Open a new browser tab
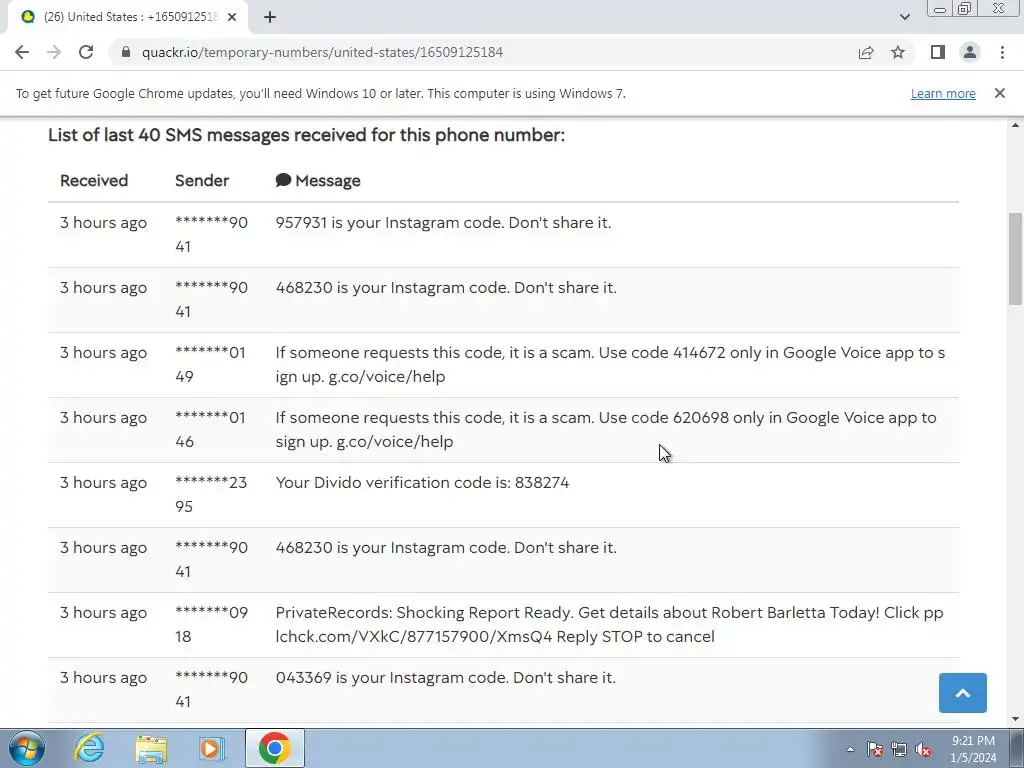The height and width of the screenshot is (768, 1024). click(270, 17)
